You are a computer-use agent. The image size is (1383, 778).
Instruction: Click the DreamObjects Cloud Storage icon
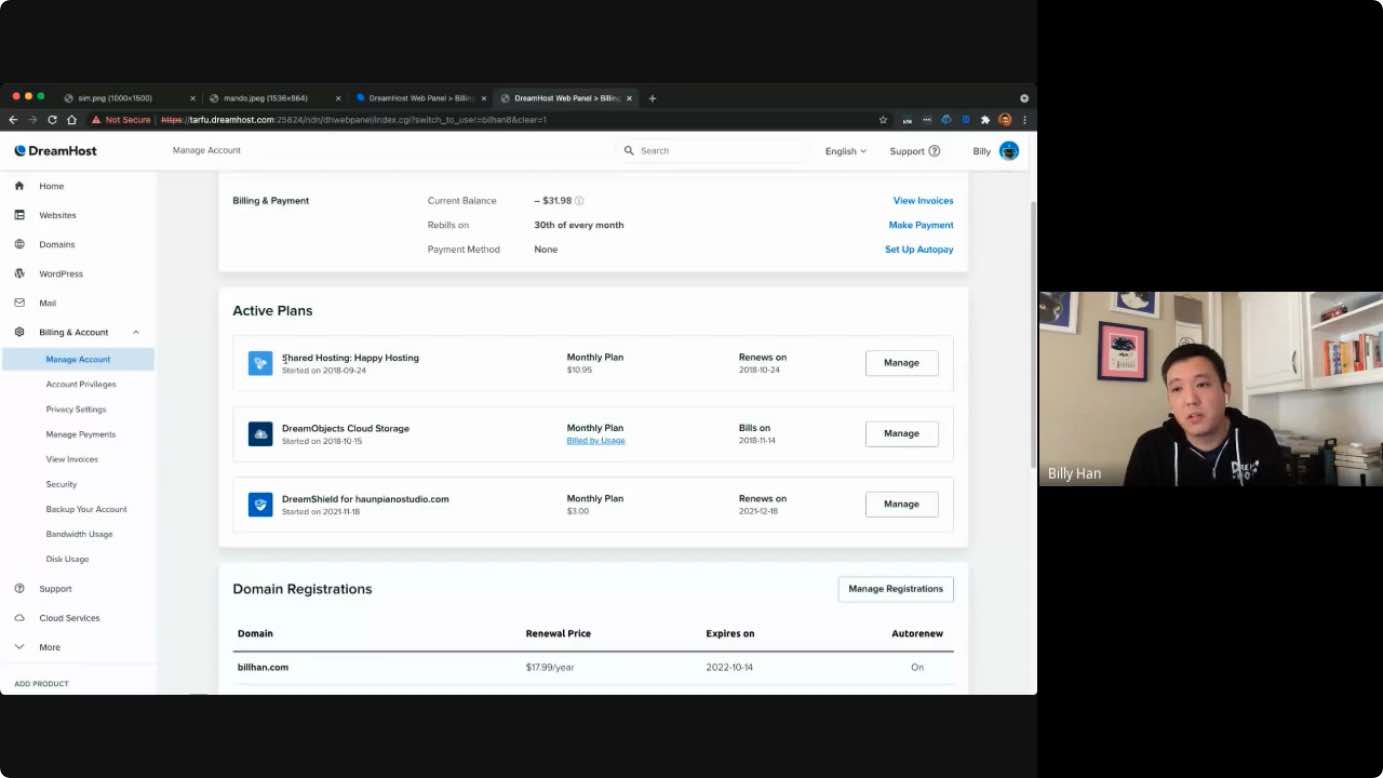click(260, 434)
